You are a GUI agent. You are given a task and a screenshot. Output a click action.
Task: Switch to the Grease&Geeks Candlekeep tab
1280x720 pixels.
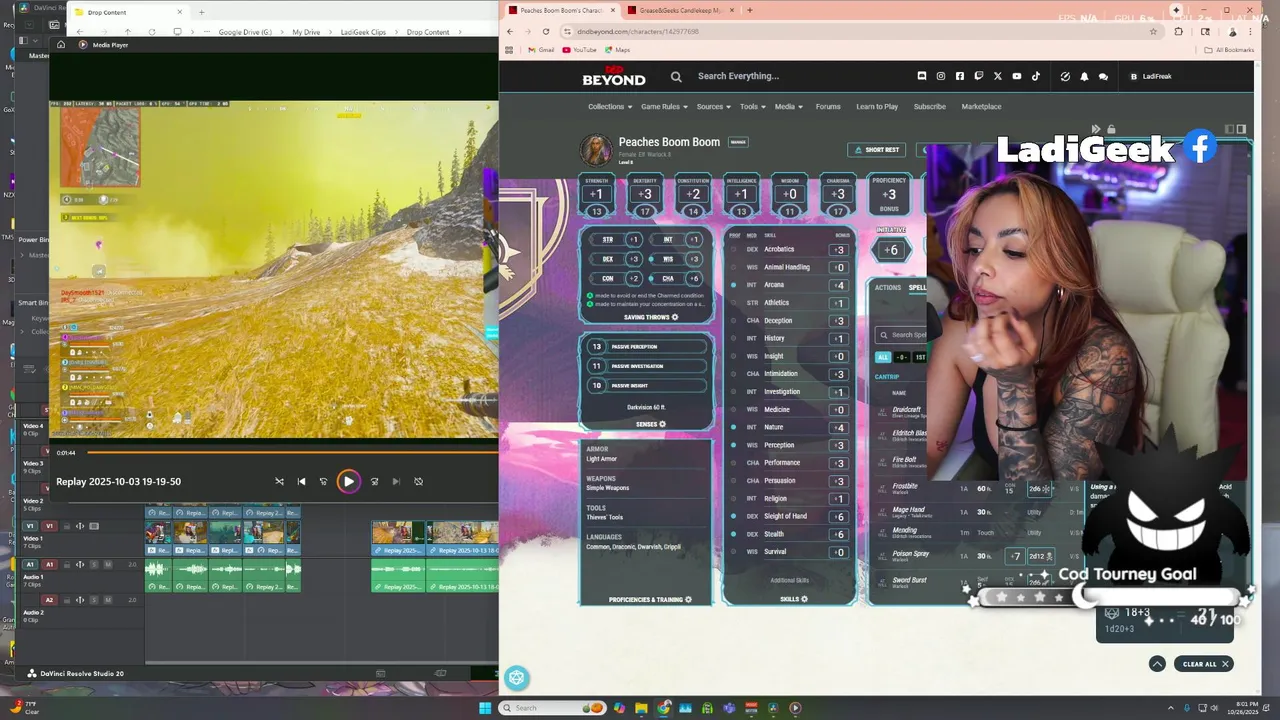pos(681,10)
